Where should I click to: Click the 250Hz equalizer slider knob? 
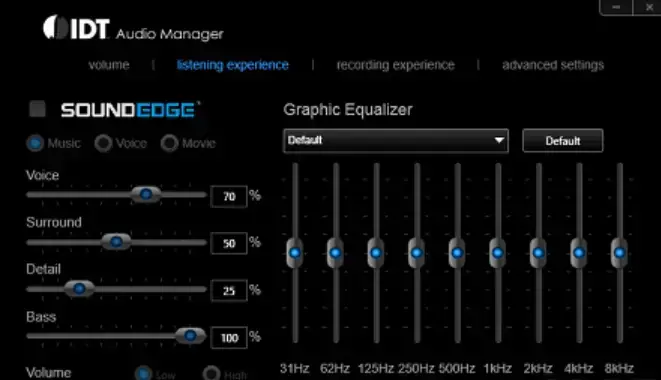point(416,253)
